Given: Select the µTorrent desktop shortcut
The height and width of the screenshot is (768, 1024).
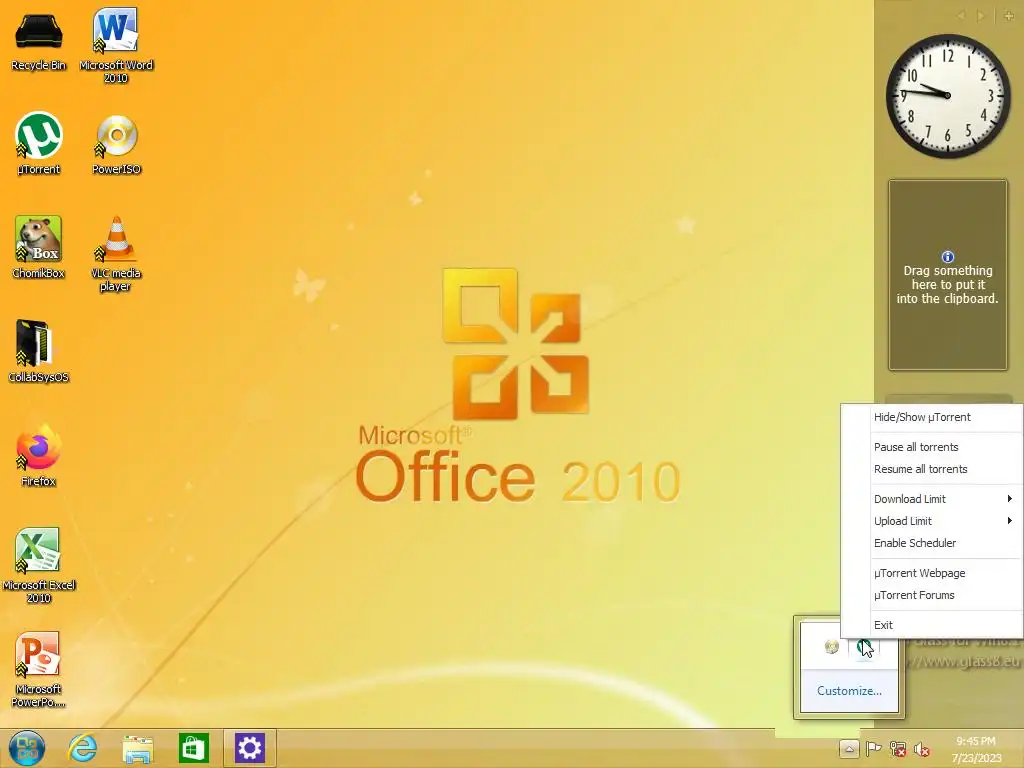Looking at the screenshot, I should pyautogui.click(x=39, y=144).
